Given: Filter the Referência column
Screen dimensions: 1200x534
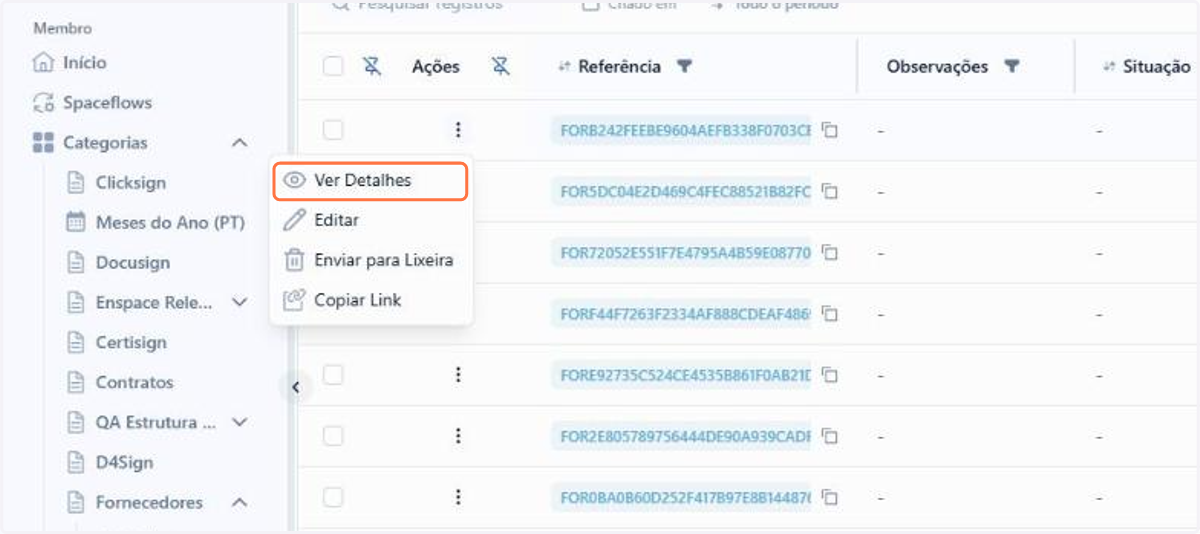Looking at the screenshot, I should click(684, 67).
